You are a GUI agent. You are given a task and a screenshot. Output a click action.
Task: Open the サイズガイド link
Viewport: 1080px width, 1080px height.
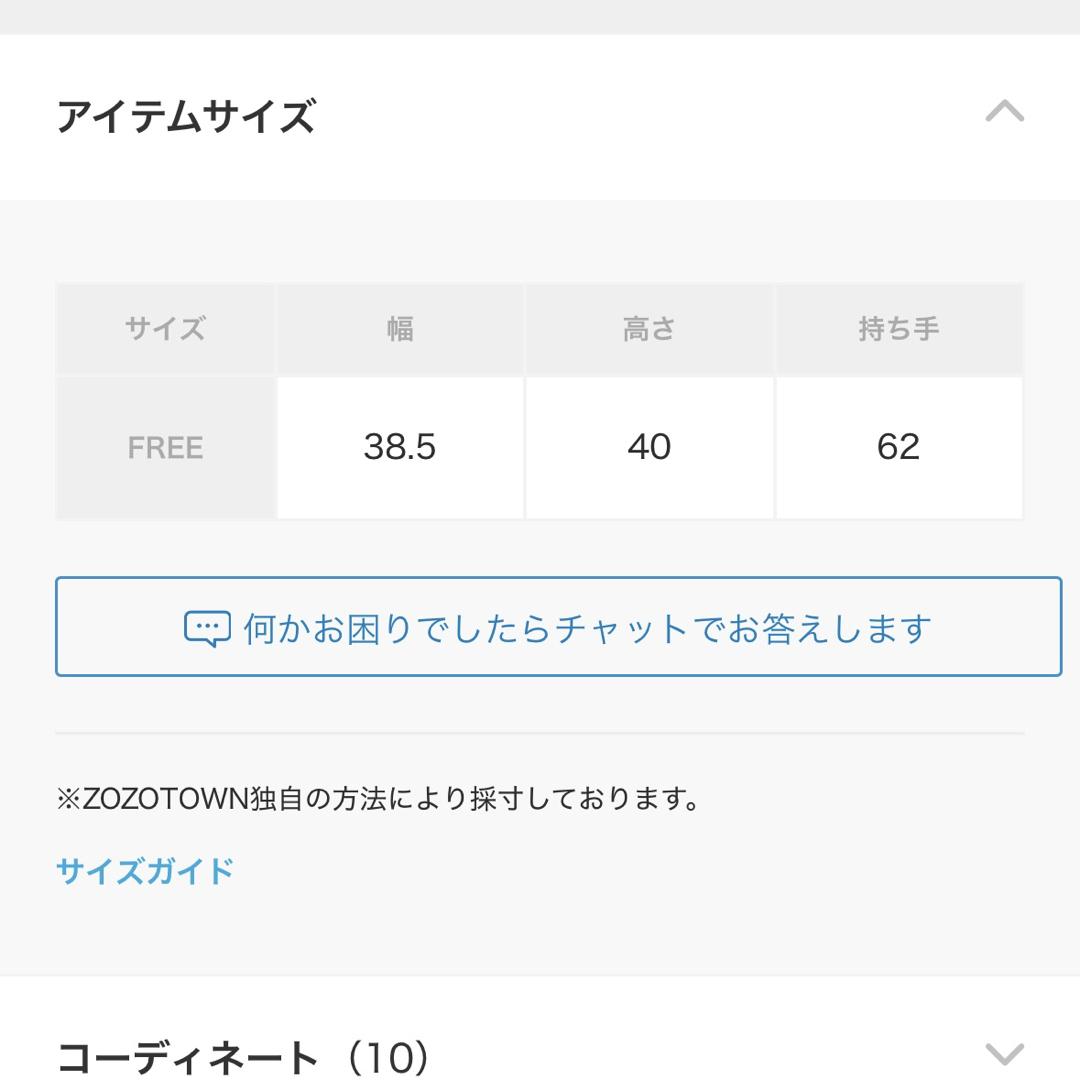(145, 871)
